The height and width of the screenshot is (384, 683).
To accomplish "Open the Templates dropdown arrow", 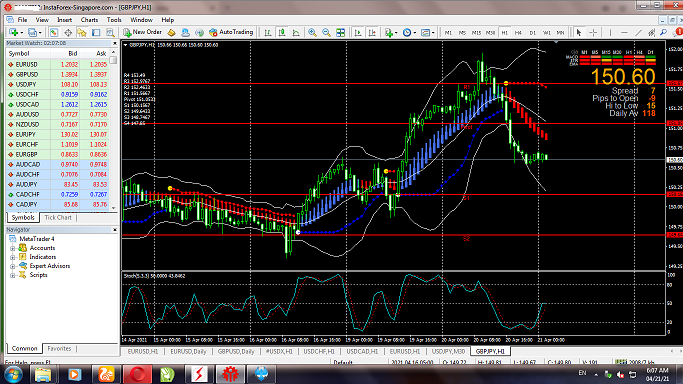I will click(x=433, y=33).
